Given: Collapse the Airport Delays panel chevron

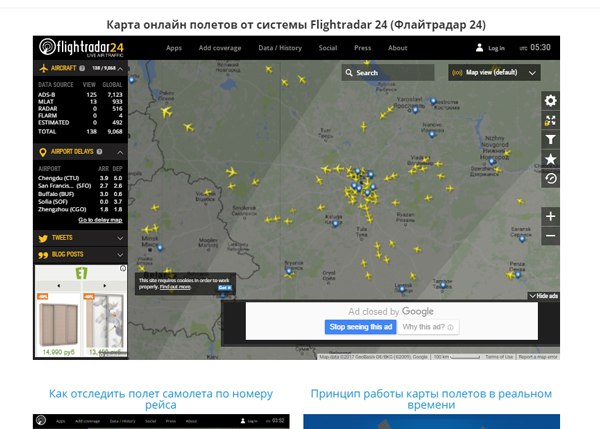Looking at the screenshot, I should point(120,152).
